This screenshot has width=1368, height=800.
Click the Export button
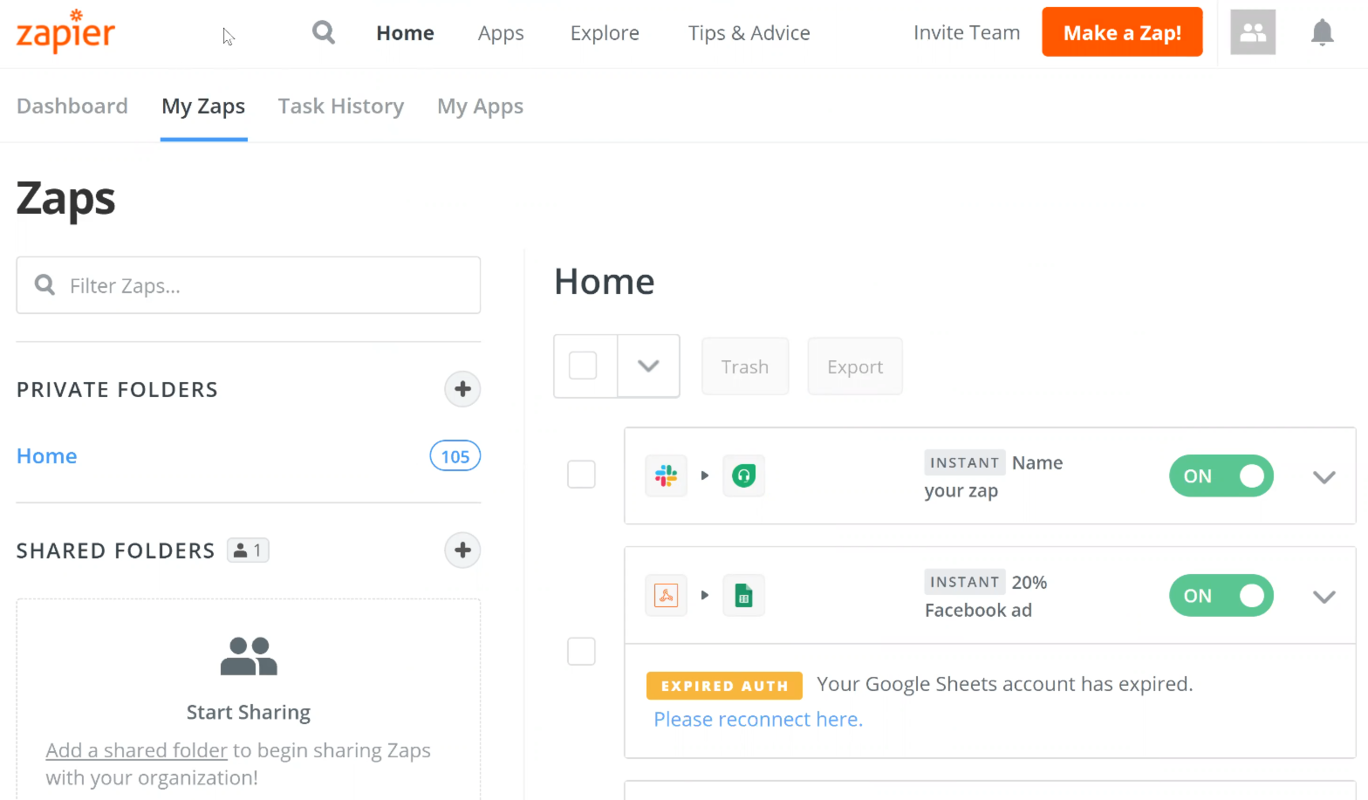click(855, 366)
